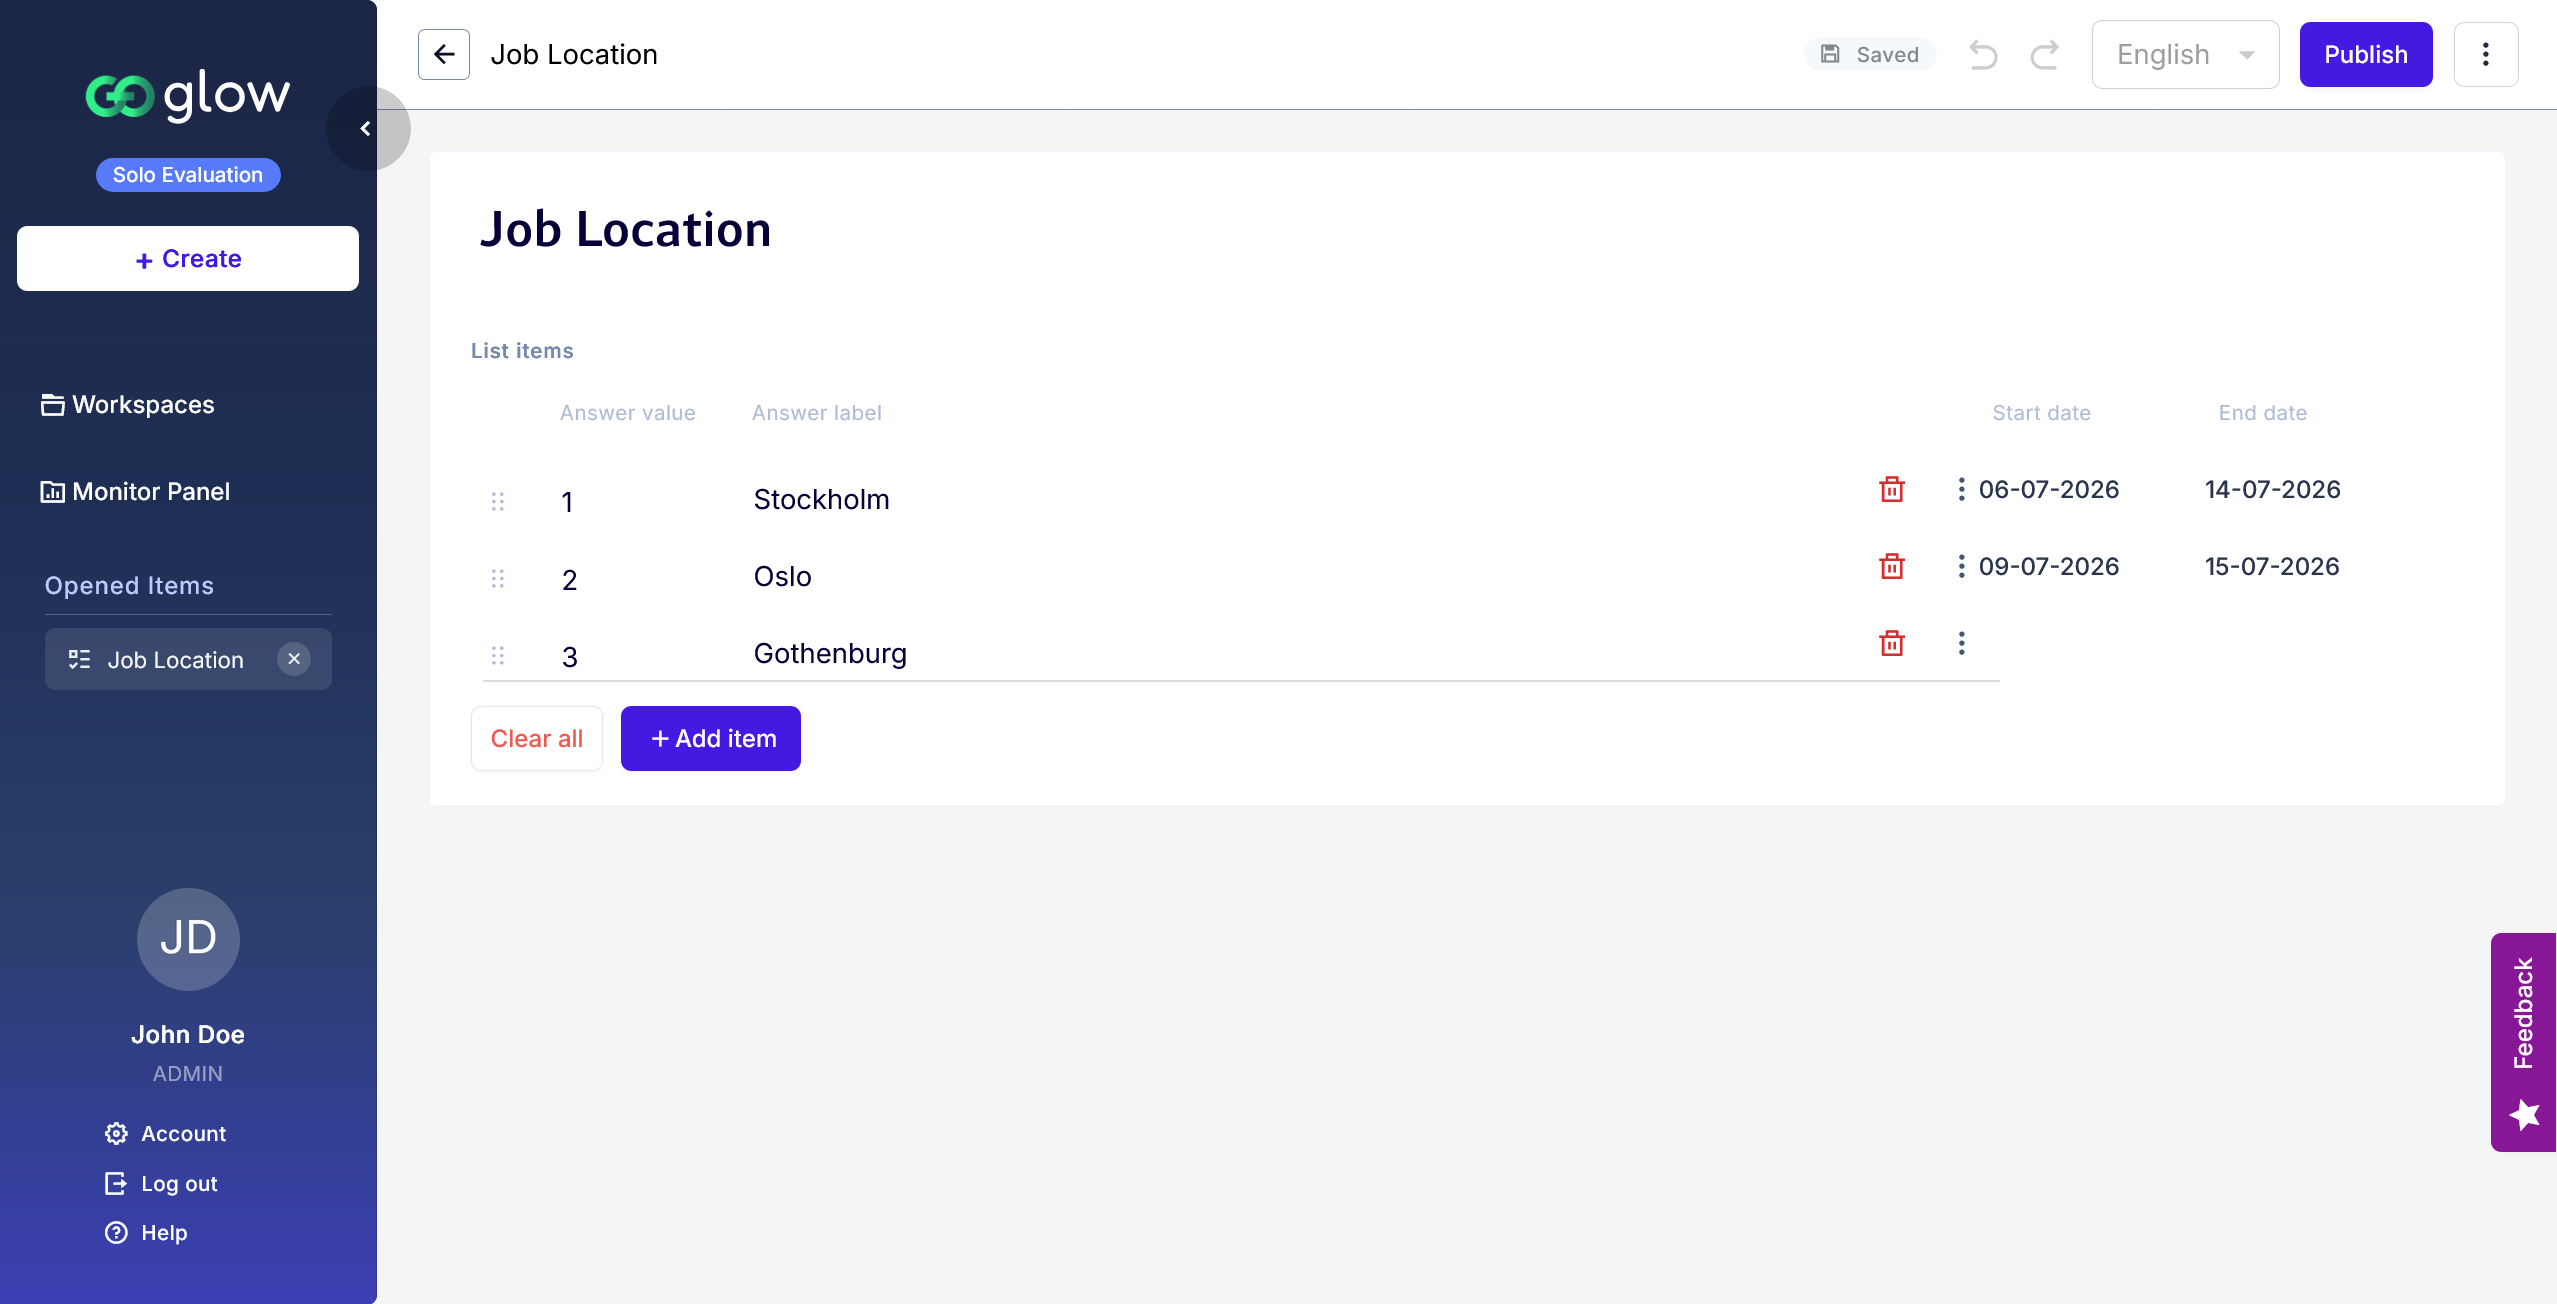Open the English language dropdown
This screenshot has height=1304, width=2557.
2185,55
